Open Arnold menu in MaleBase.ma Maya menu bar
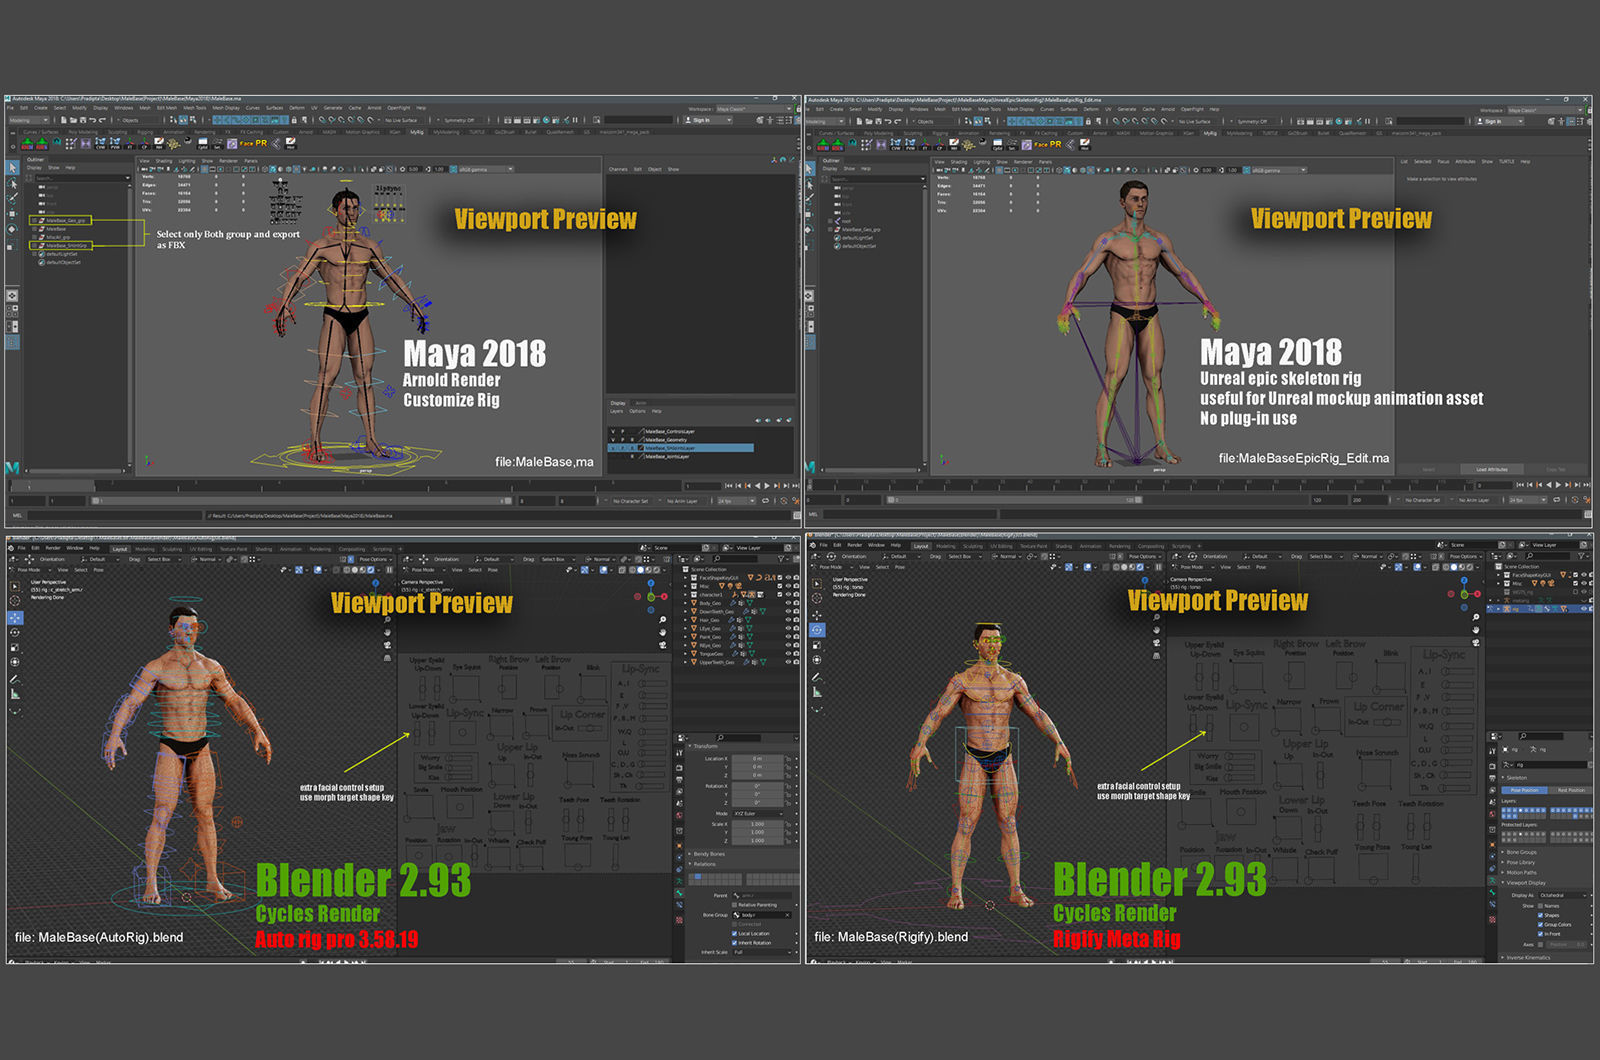Viewport: 1600px width, 1060px height. (374, 108)
